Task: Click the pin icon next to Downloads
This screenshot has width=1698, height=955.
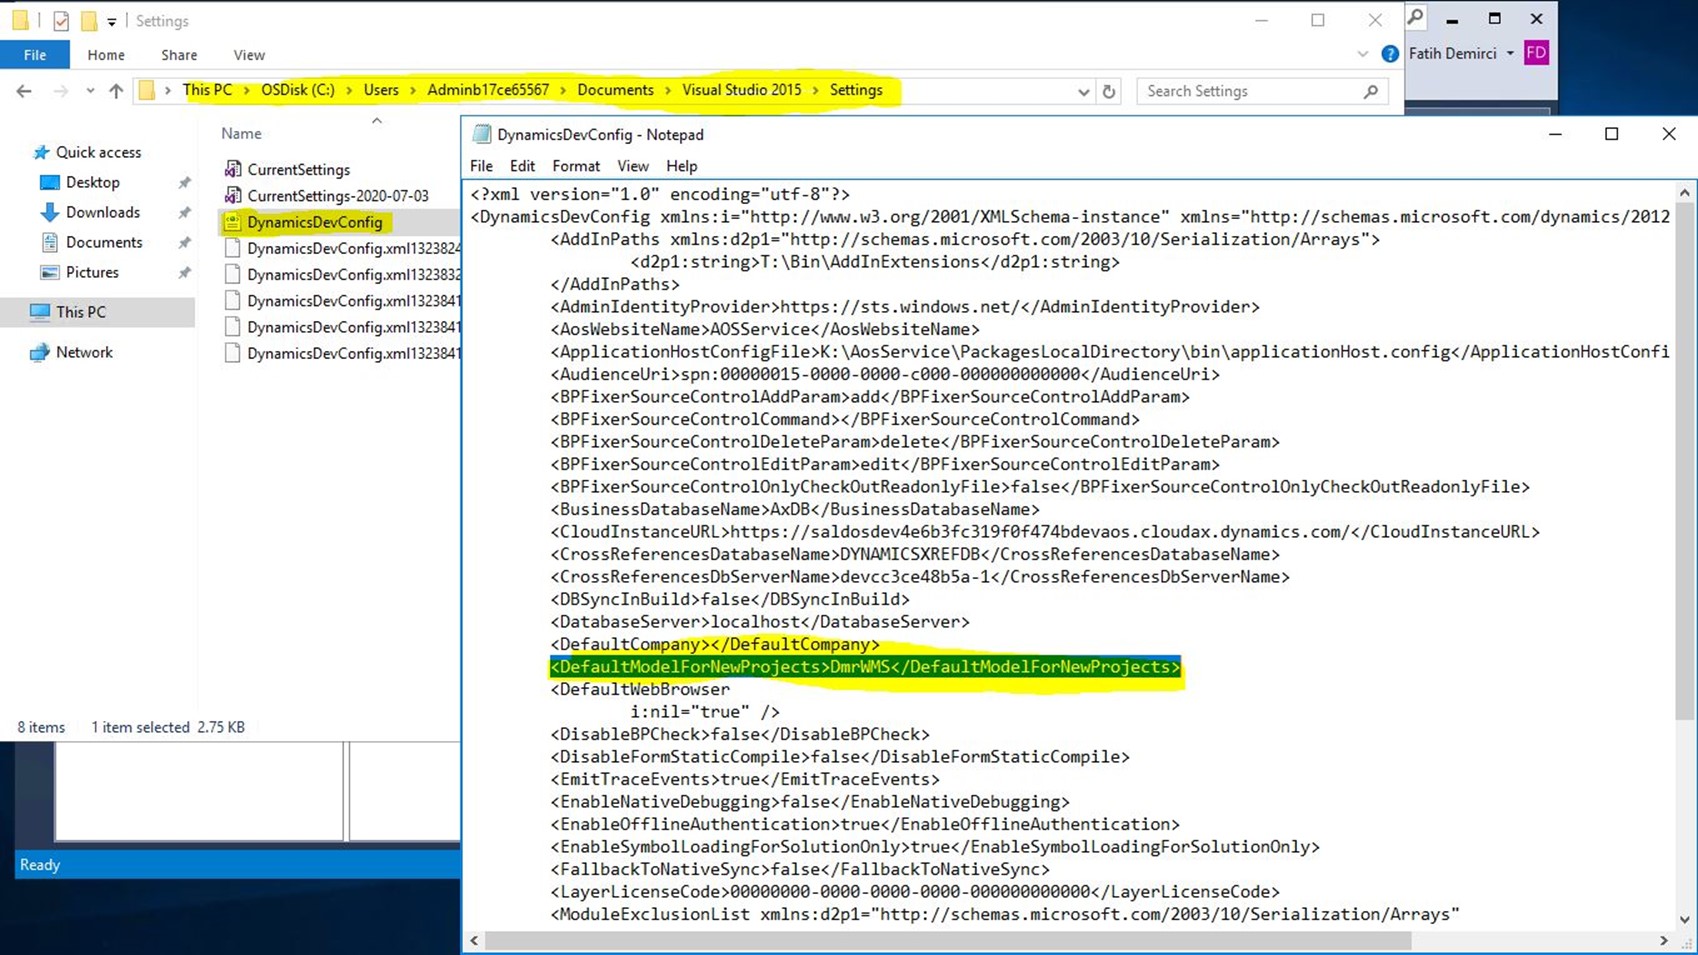Action: pos(184,213)
